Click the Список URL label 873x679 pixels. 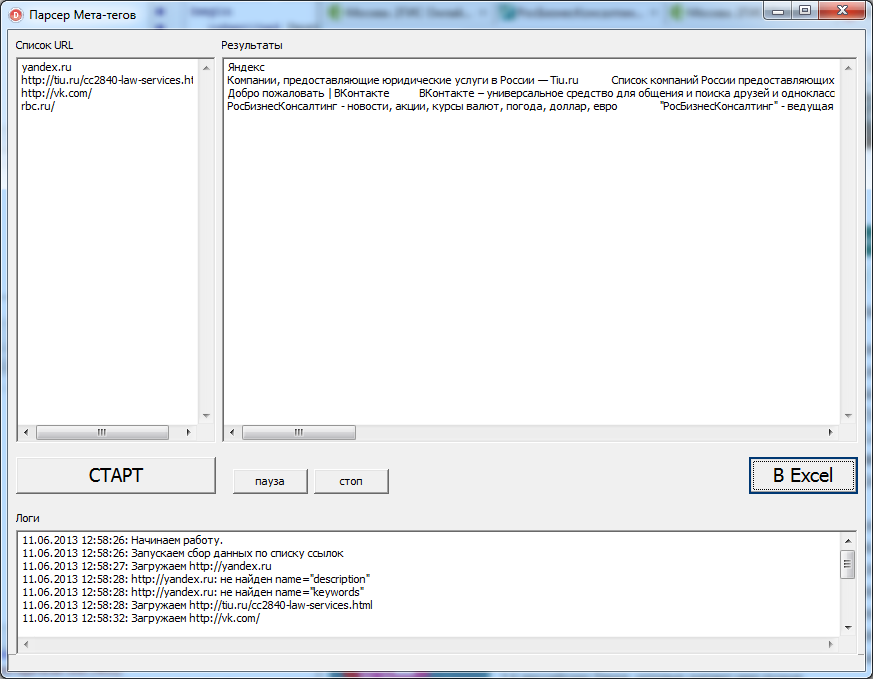[x=44, y=46]
